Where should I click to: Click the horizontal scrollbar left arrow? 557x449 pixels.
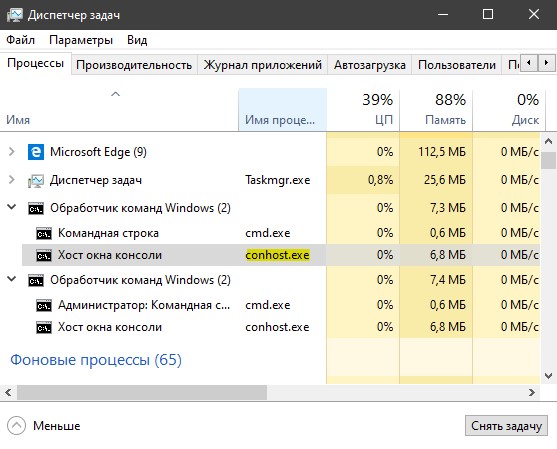[8, 393]
